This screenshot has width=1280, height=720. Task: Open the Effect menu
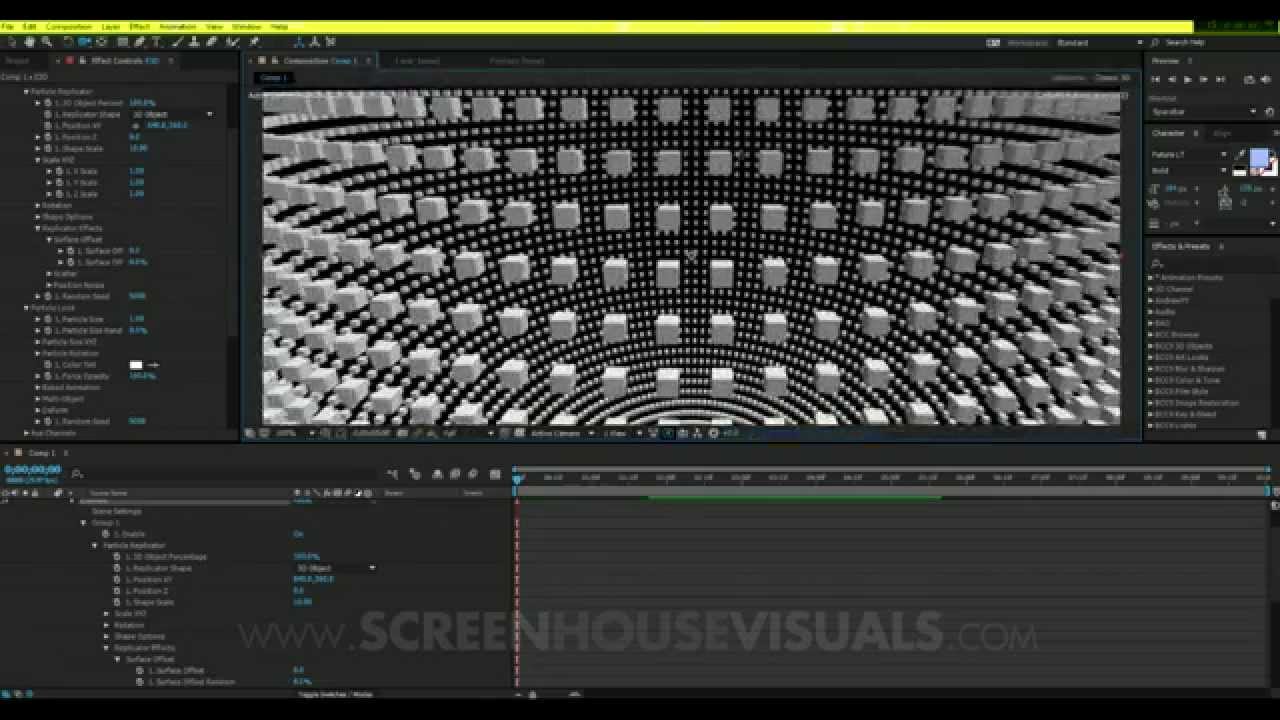(140, 26)
